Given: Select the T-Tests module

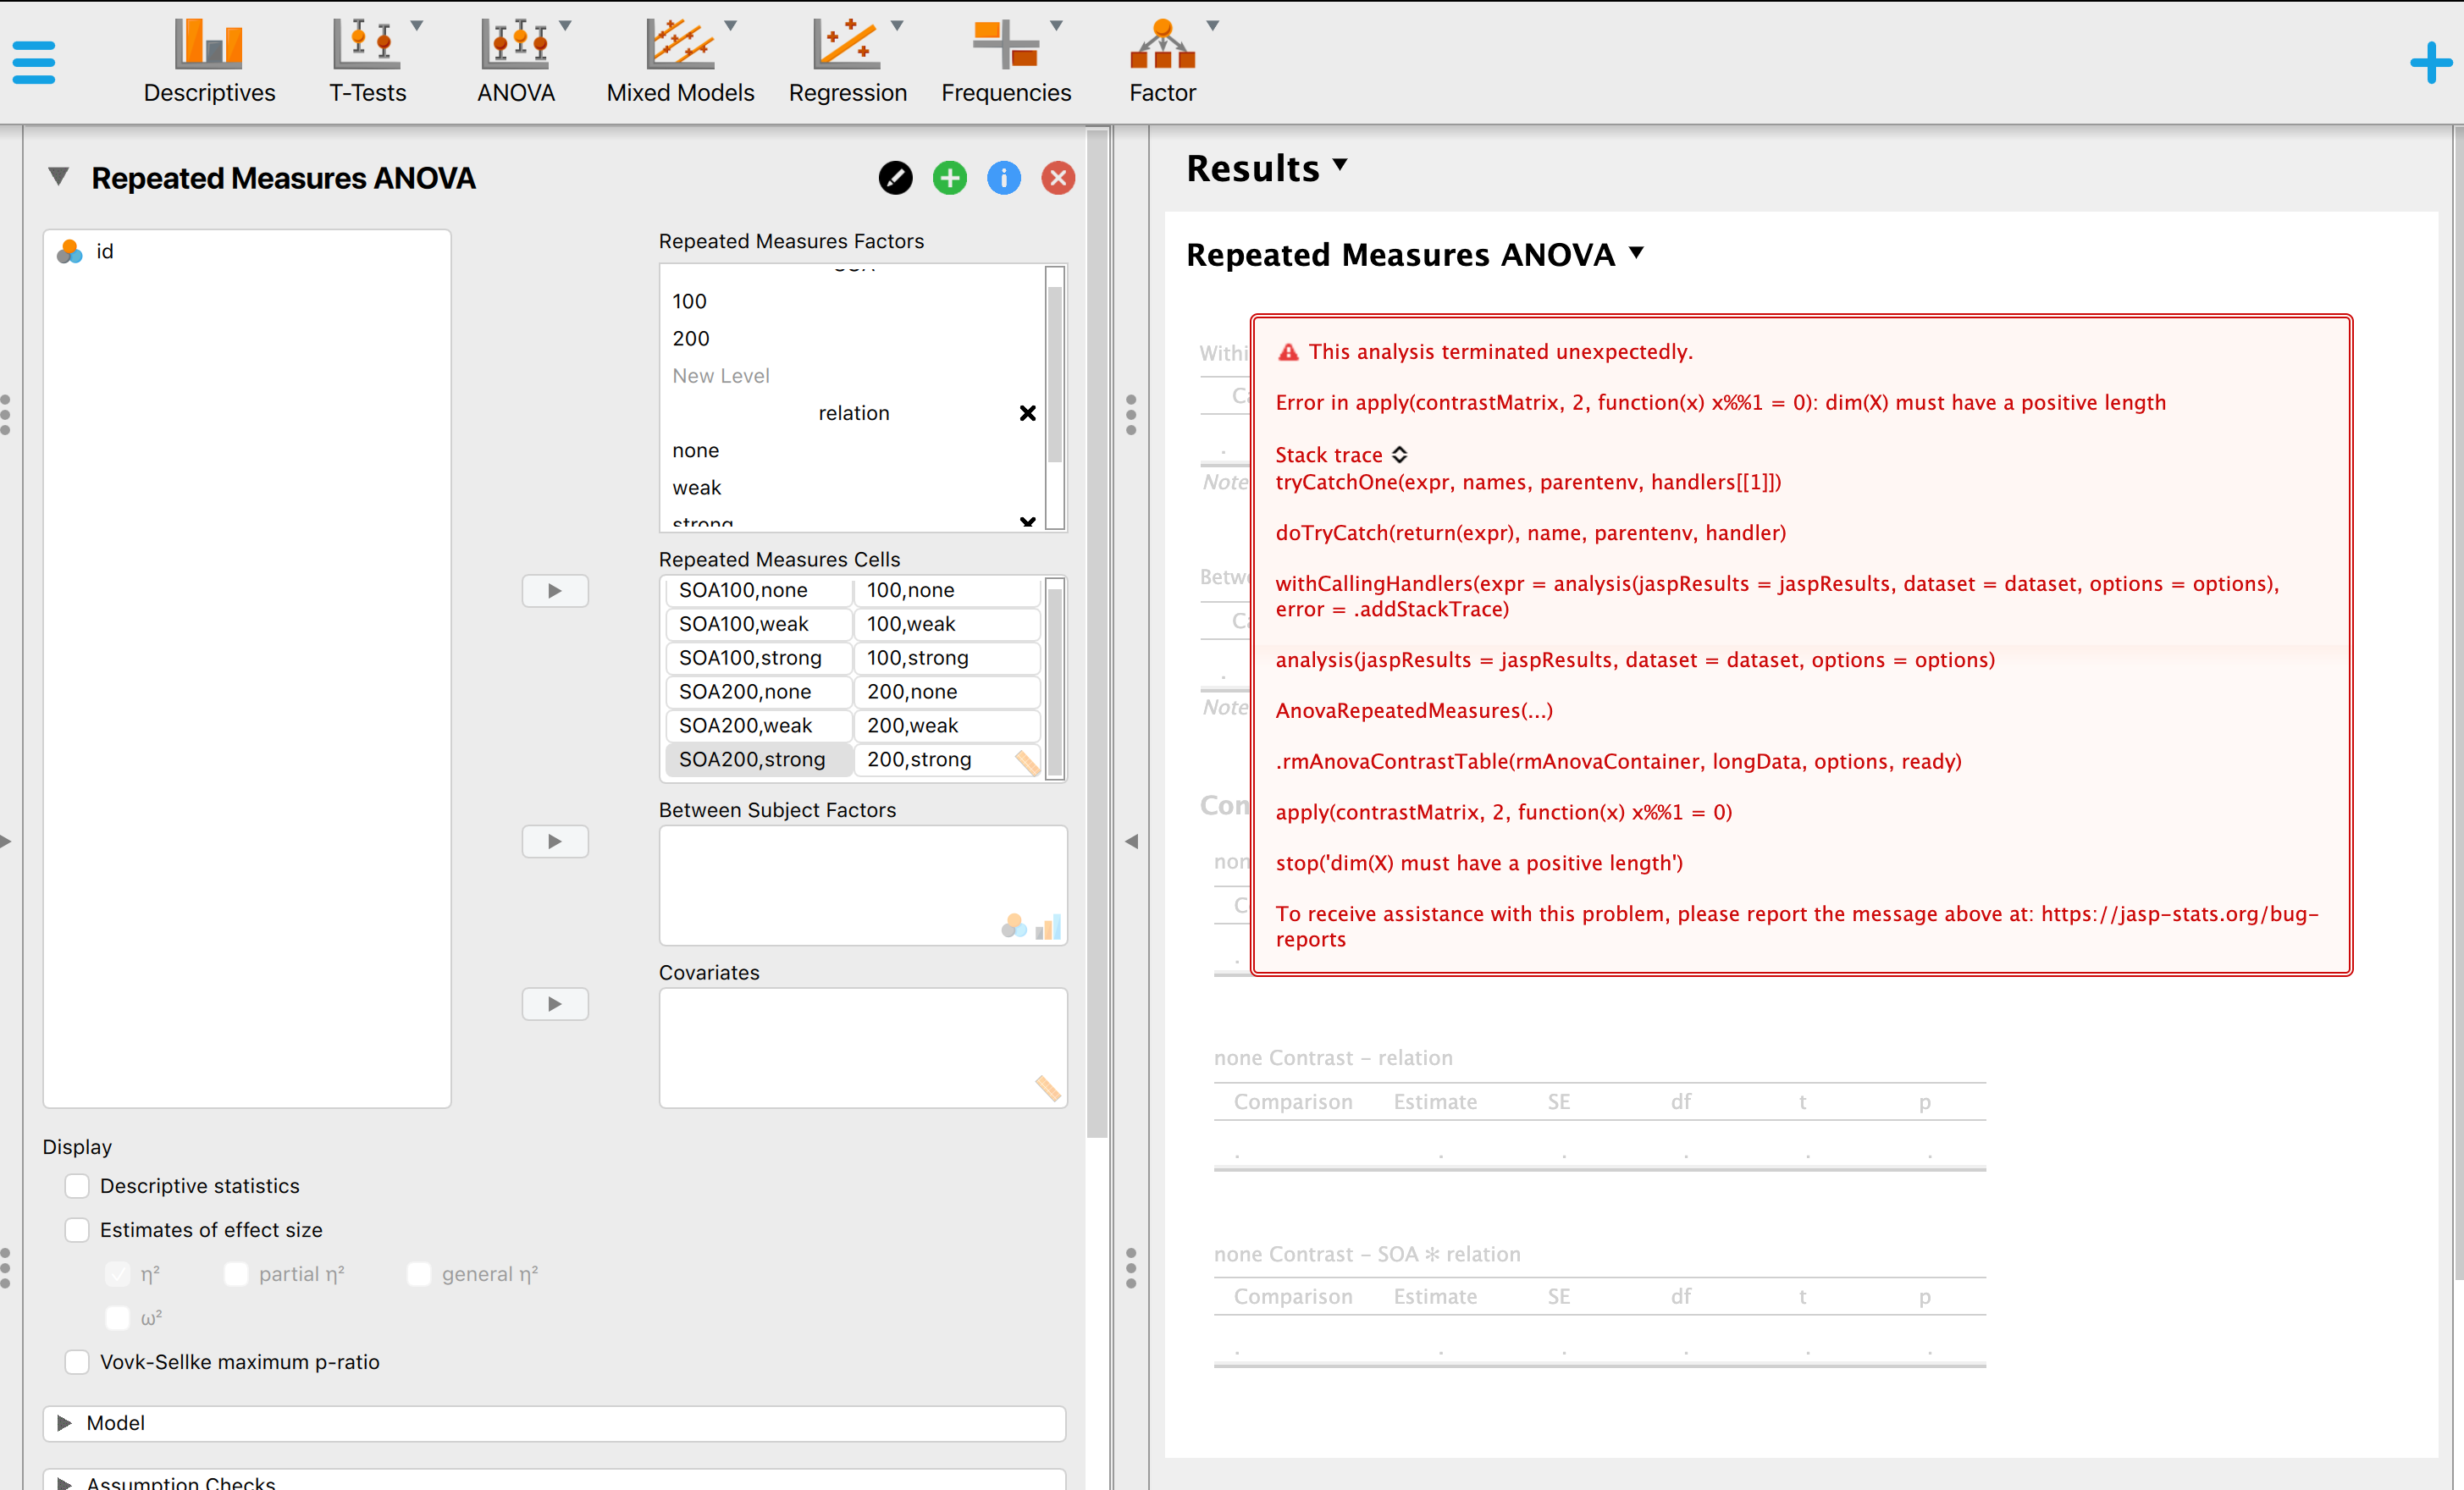Looking at the screenshot, I should point(366,60).
